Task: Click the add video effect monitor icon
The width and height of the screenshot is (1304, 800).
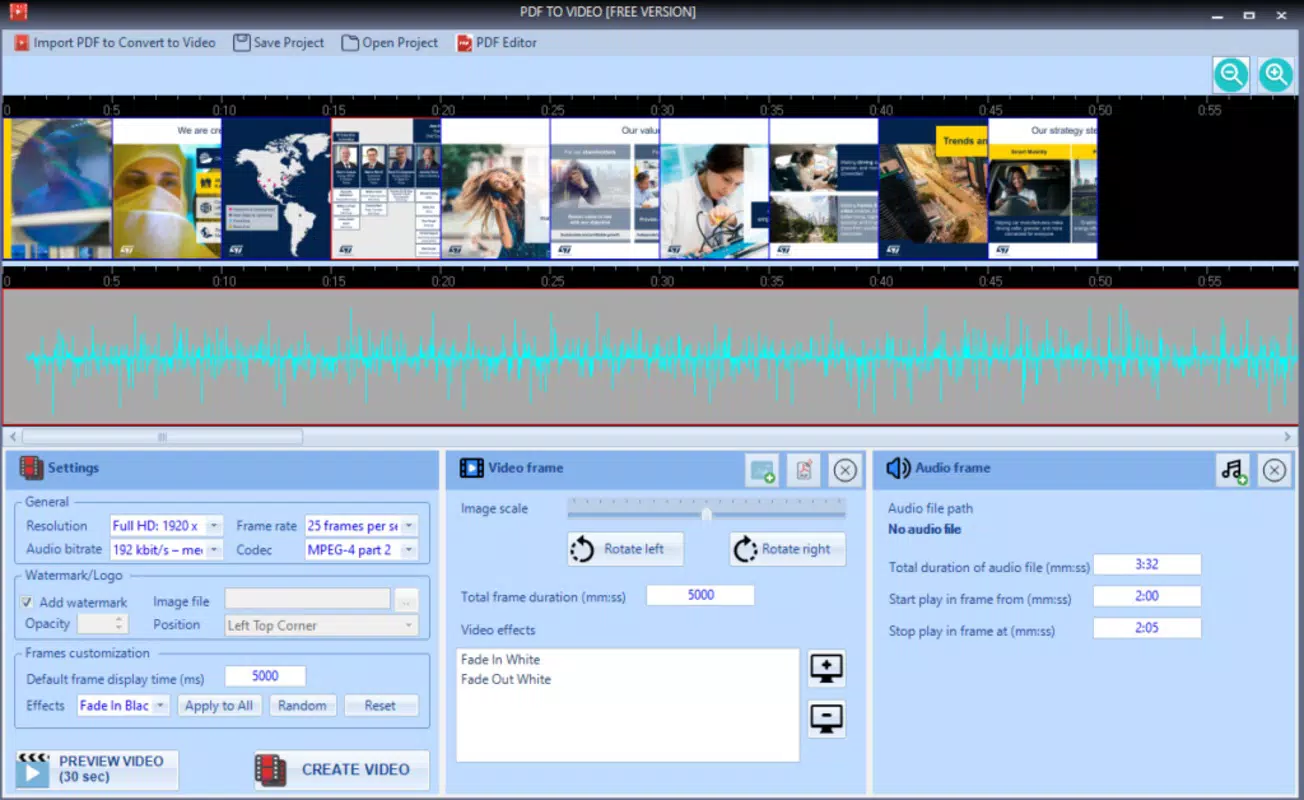Action: pos(827,669)
